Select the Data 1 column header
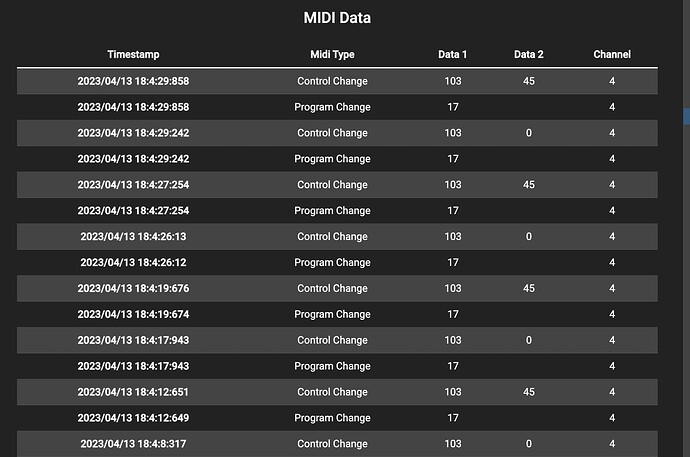The image size is (690, 457). [453, 55]
